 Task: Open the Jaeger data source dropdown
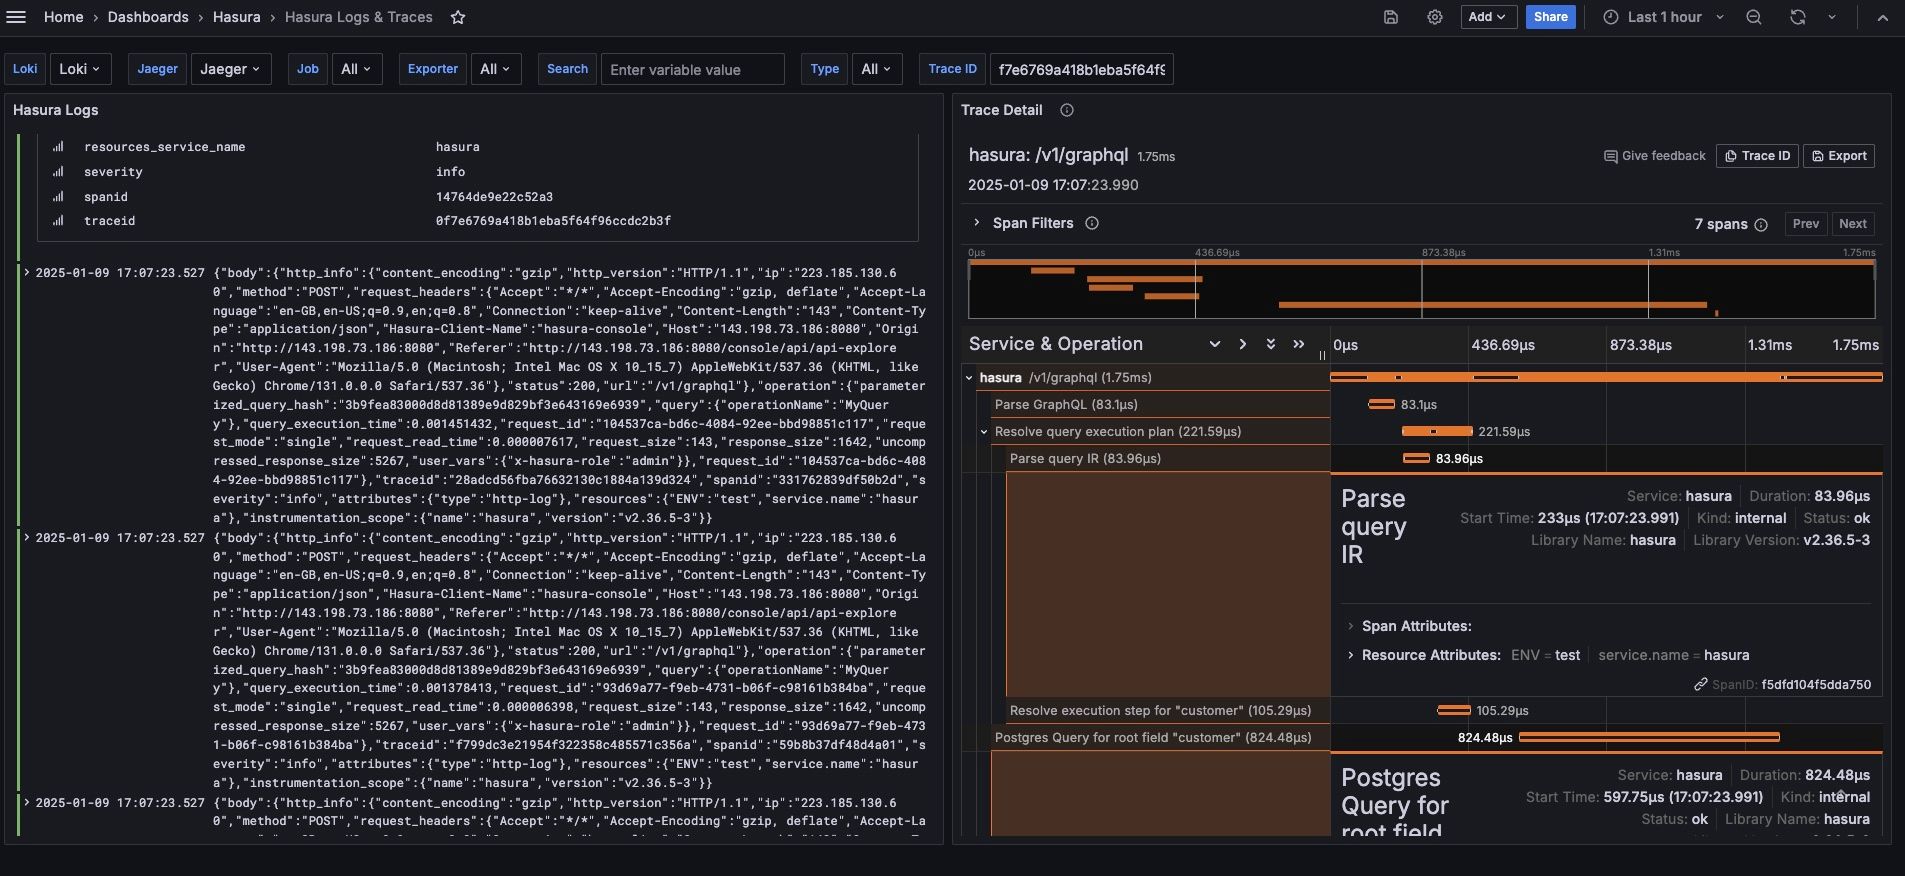coord(230,69)
